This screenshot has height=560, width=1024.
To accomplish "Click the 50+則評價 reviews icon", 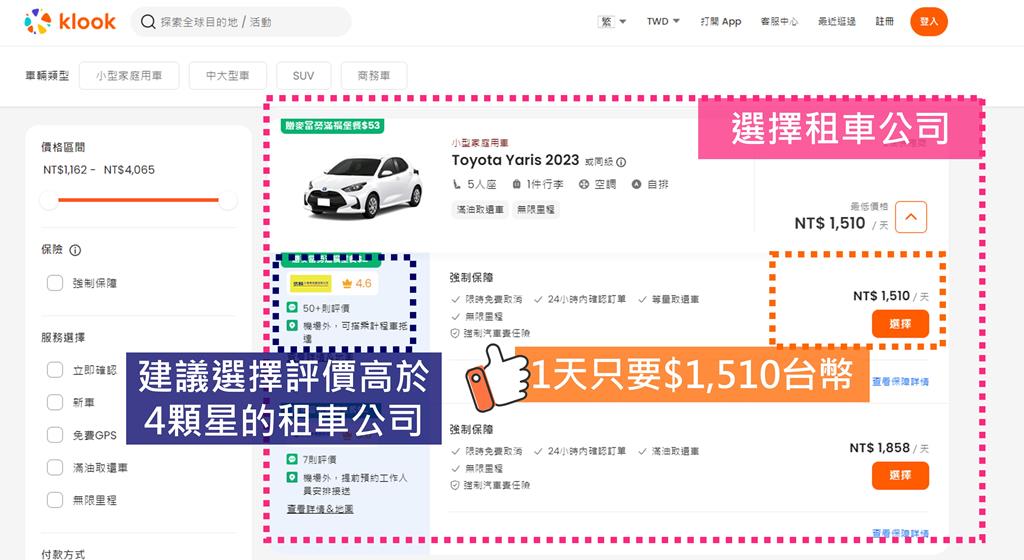I will tap(293, 307).
